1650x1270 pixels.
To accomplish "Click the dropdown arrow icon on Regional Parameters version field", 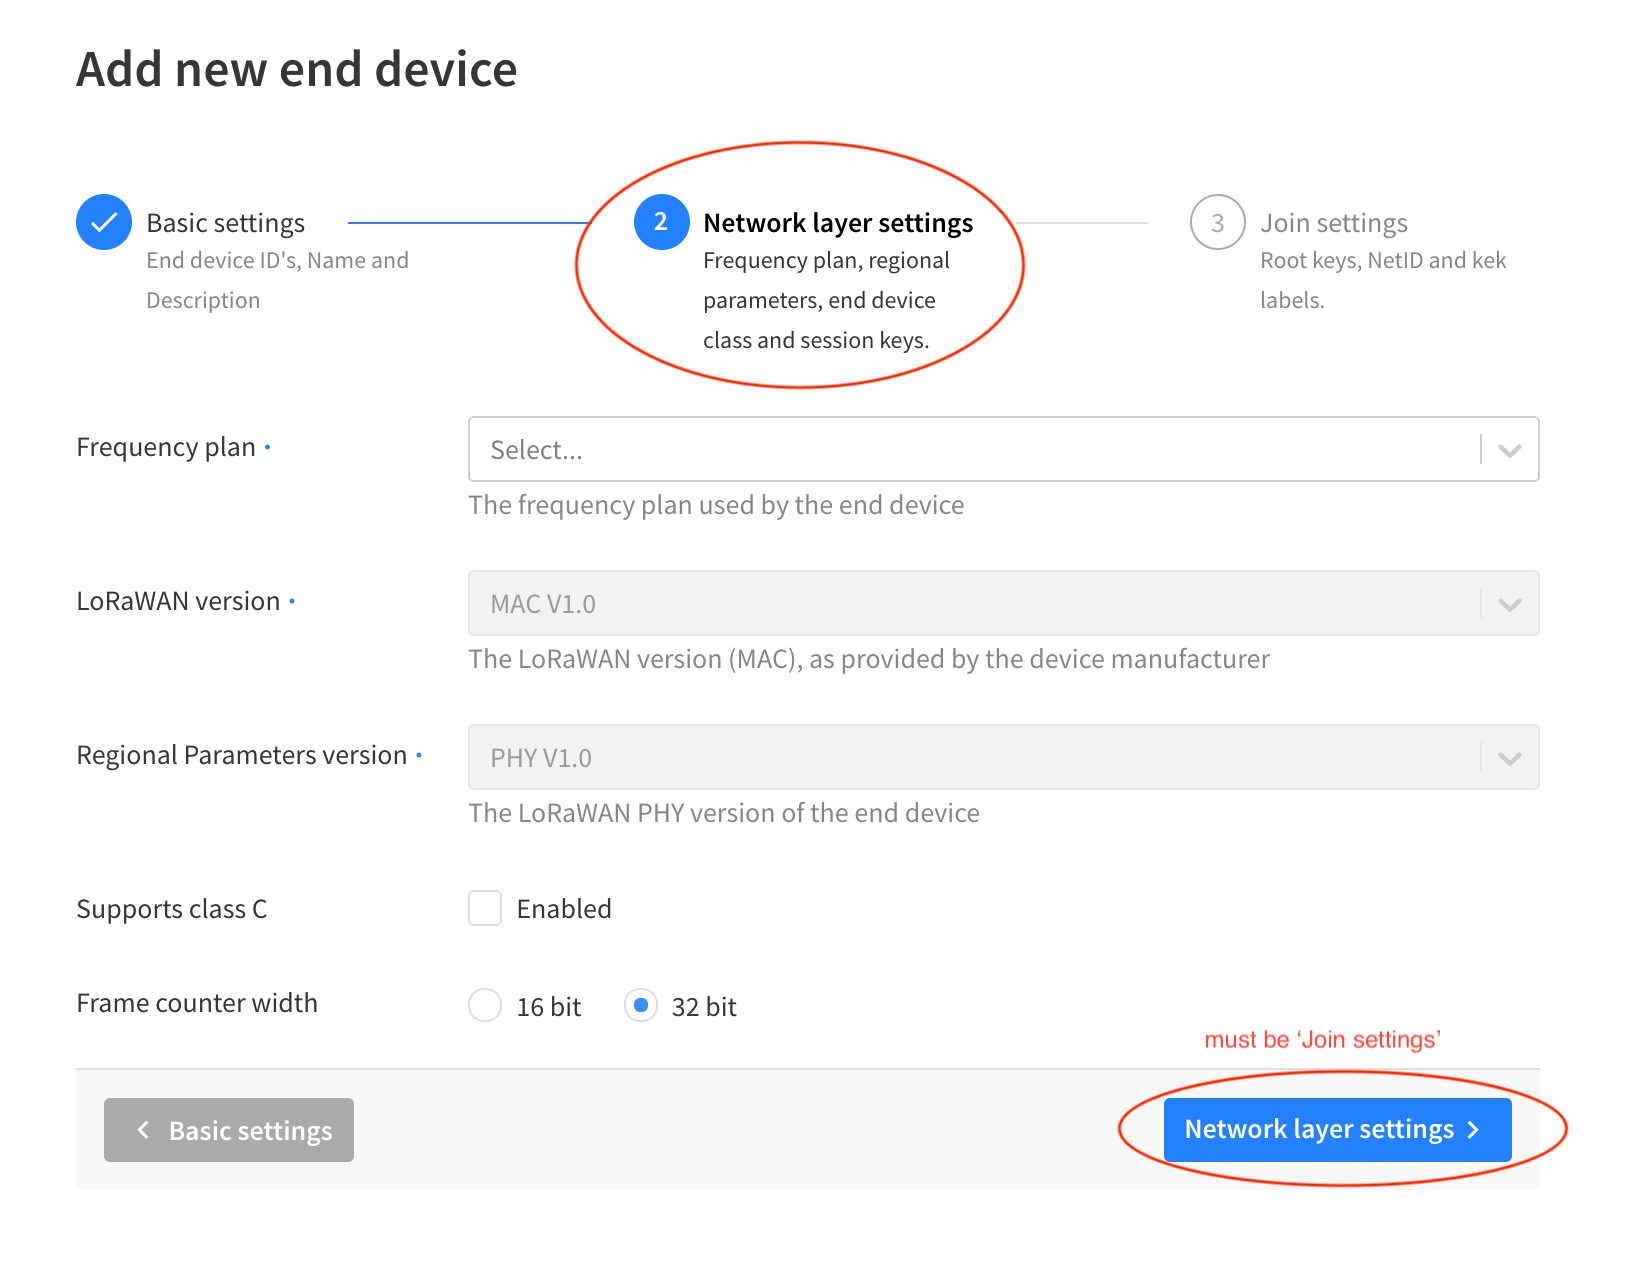I will [x=1508, y=757].
